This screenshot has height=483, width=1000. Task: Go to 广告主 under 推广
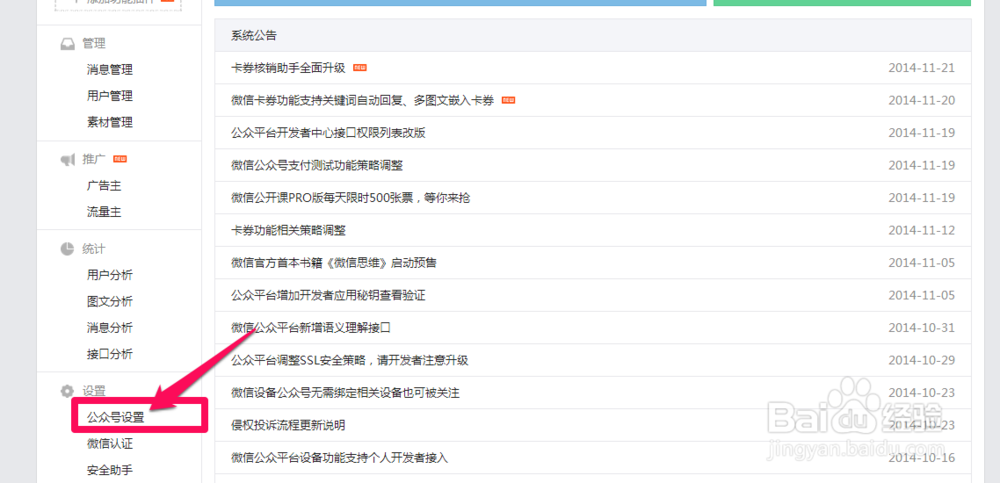104,186
